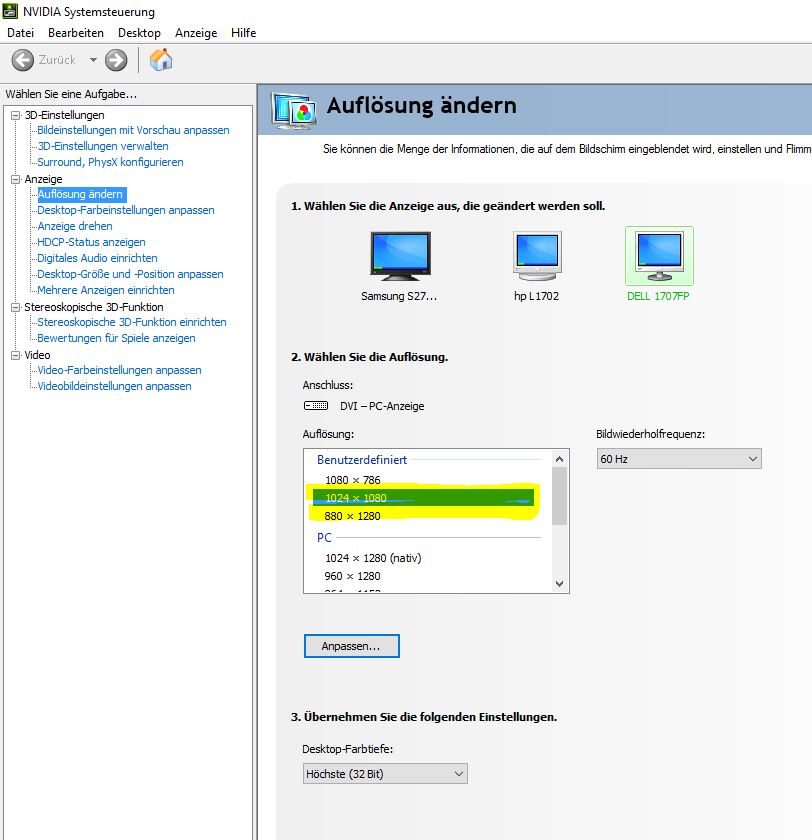
Task: Open Surround, PhysX konfigurieren
Action: click(x=110, y=162)
